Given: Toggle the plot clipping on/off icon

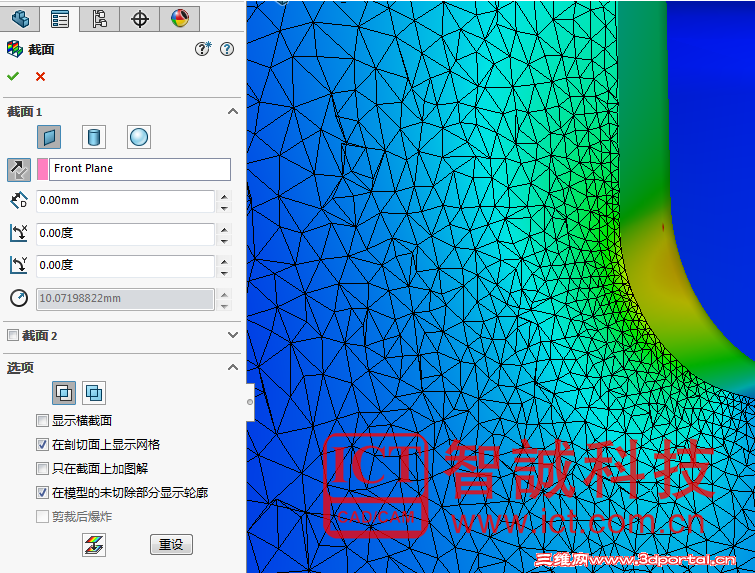Looking at the screenshot, I should tap(94, 545).
